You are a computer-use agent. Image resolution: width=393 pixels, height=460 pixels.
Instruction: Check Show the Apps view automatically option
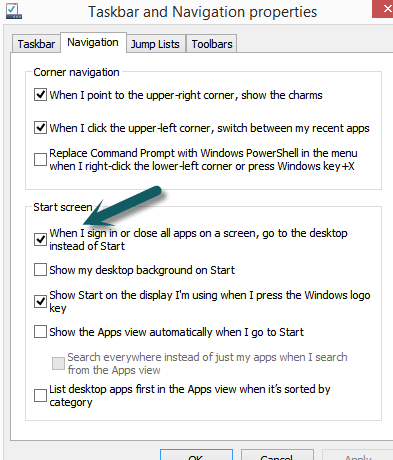pyautogui.click(x=40, y=332)
